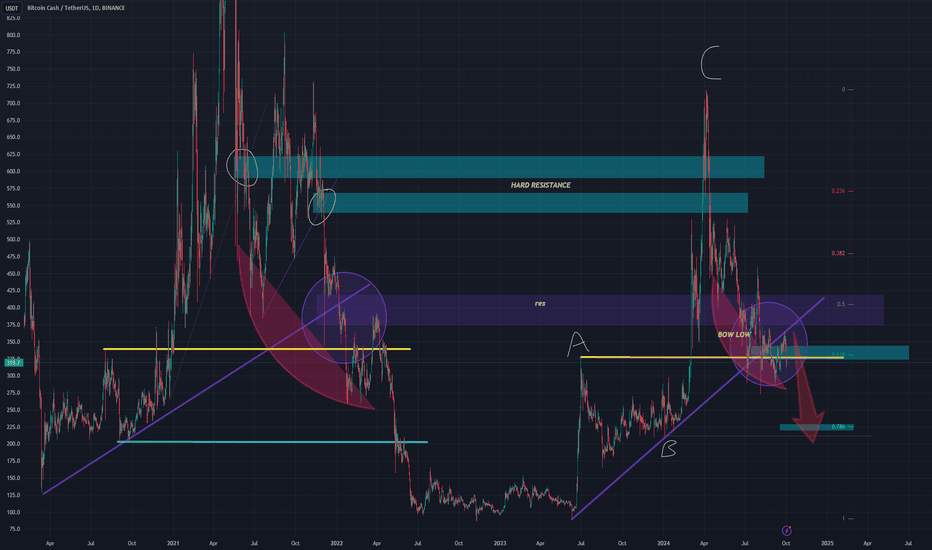Select the BOW LOW text label
This screenshot has height=550, width=932.
click(x=734, y=335)
